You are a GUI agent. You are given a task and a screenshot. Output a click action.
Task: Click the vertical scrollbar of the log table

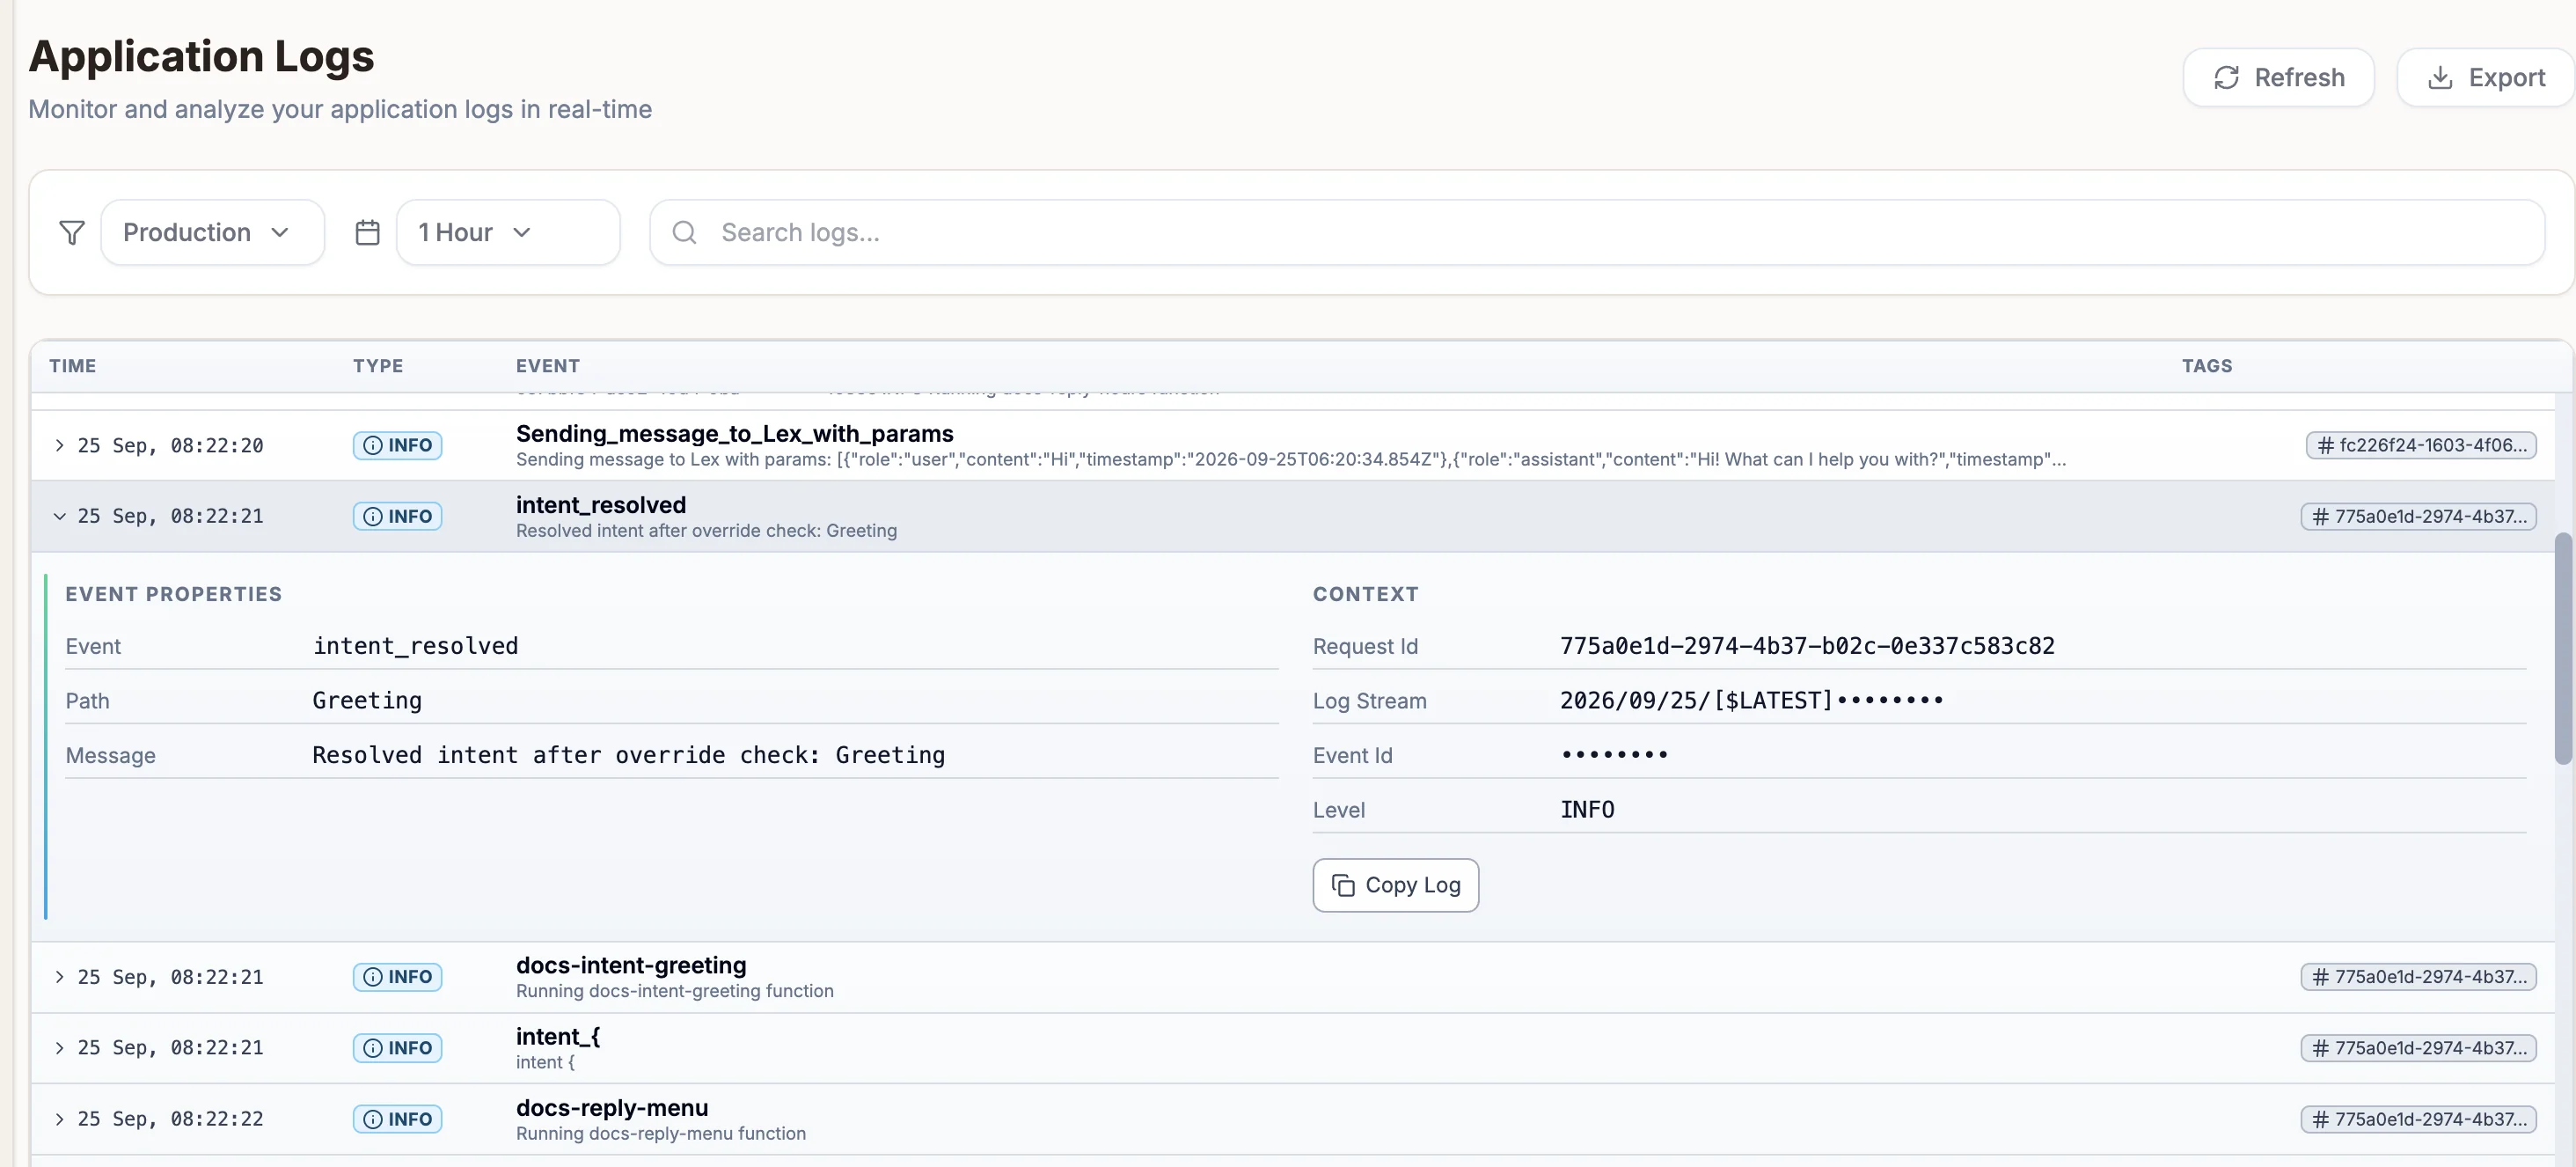tap(2563, 649)
